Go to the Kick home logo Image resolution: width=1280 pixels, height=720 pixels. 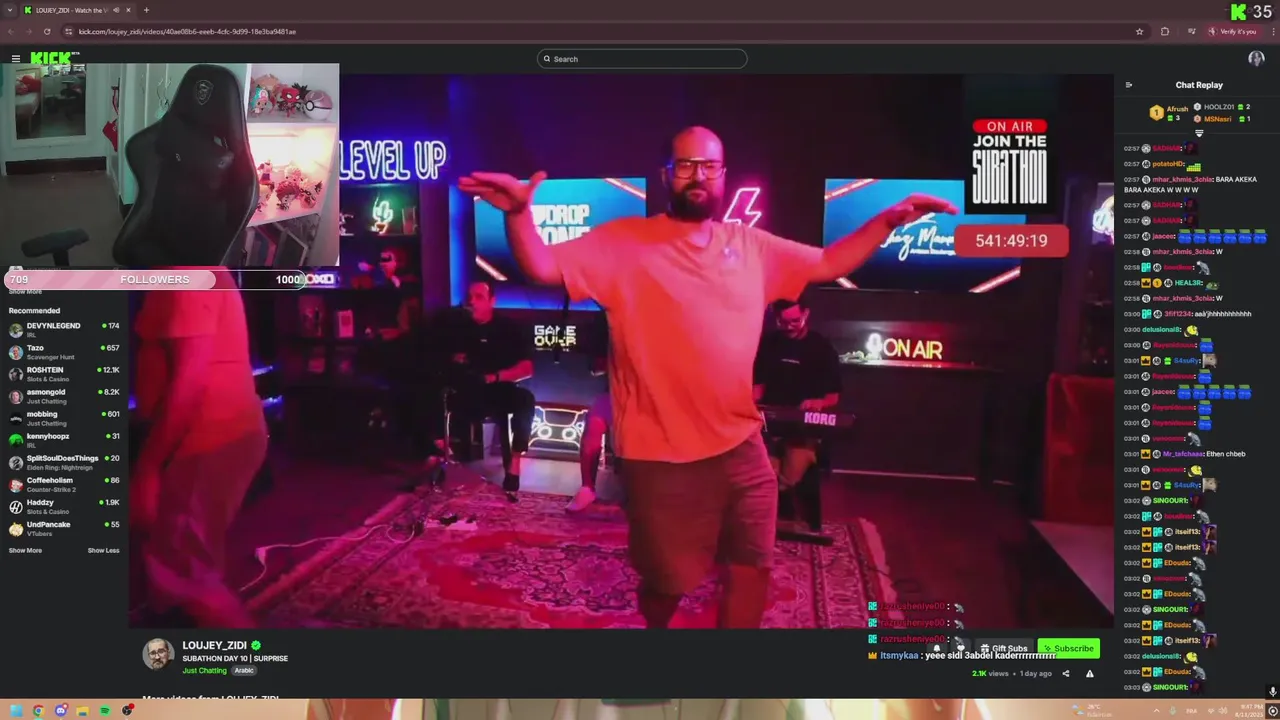[53, 59]
